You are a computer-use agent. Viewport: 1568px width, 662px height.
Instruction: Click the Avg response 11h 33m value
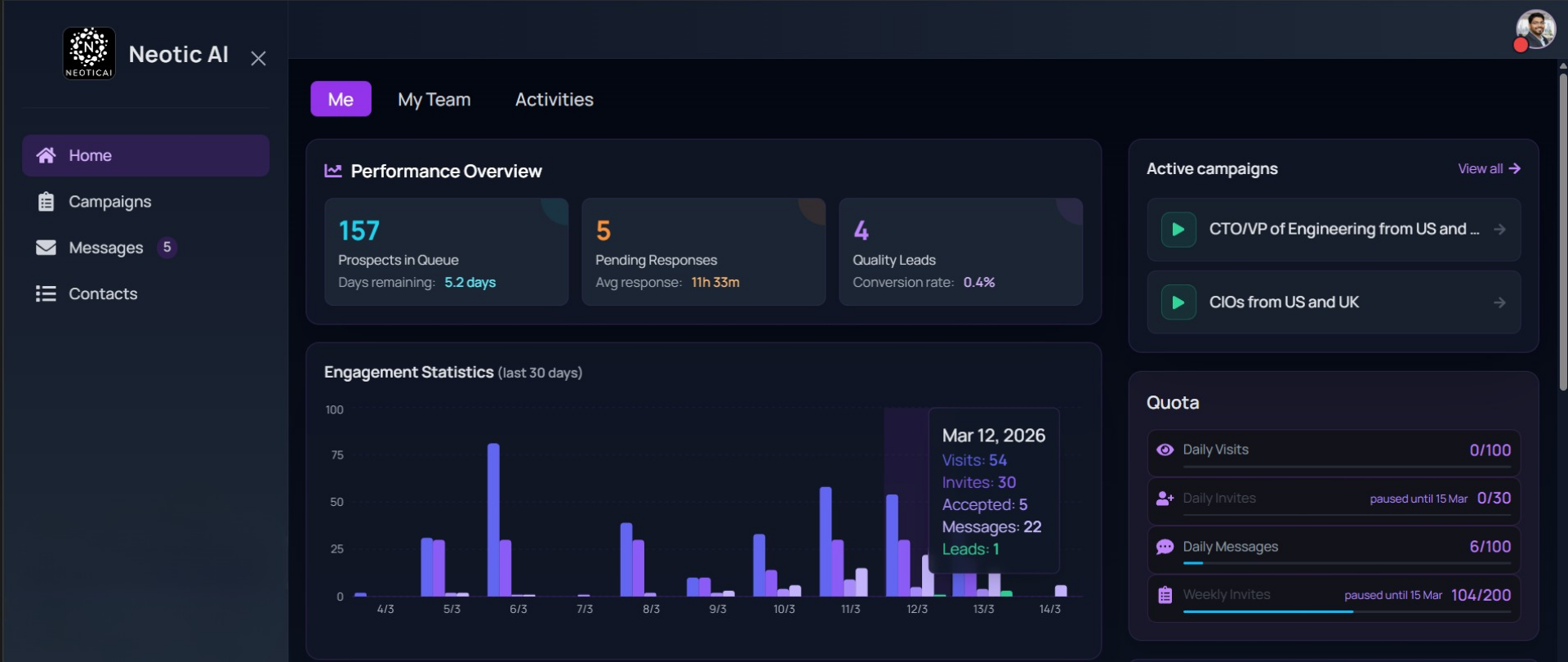(715, 282)
